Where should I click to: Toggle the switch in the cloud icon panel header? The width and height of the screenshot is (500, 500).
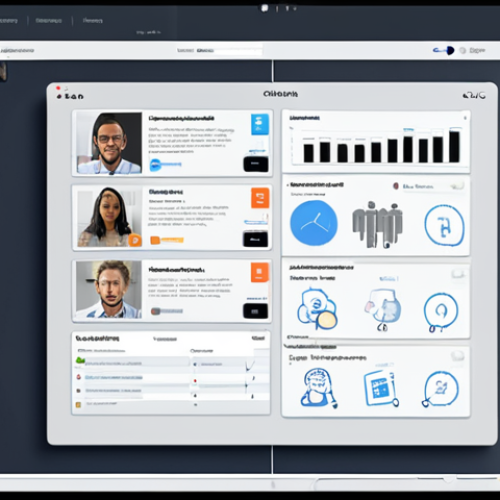(458, 274)
